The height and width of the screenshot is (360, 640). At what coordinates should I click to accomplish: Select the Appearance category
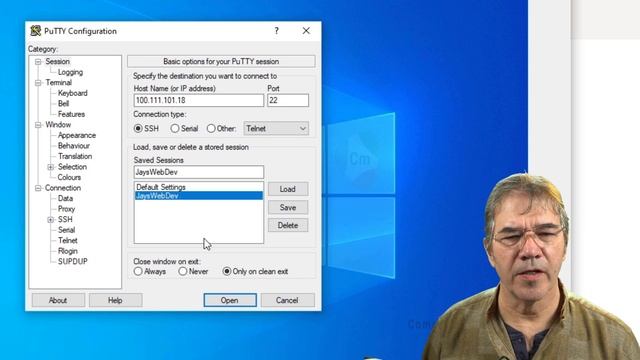tap(77, 136)
